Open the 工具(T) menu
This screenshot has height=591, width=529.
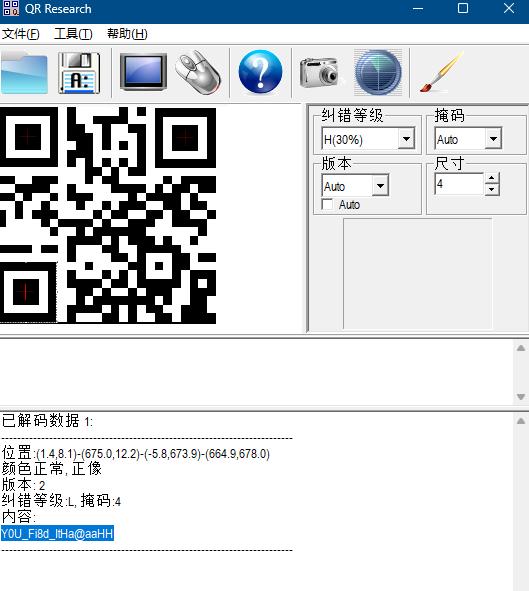click(x=73, y=34)
